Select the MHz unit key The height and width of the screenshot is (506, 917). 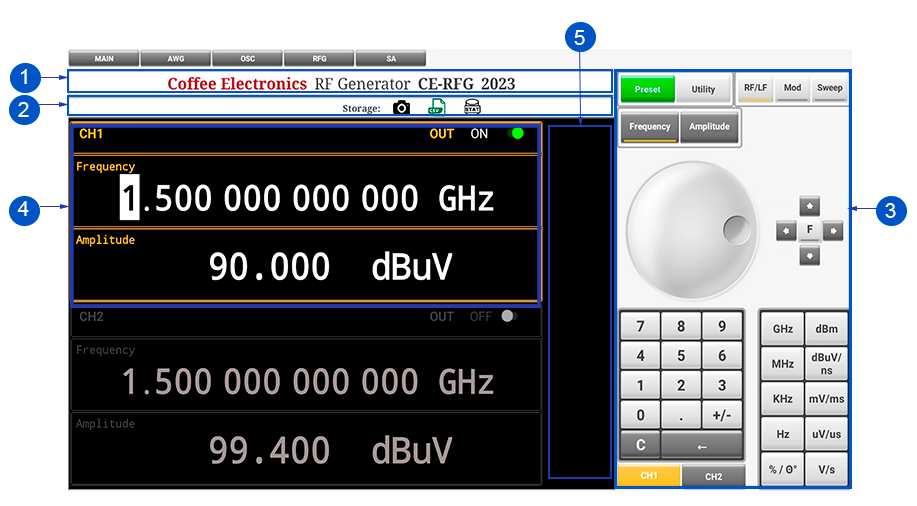[x=782, y=364]
